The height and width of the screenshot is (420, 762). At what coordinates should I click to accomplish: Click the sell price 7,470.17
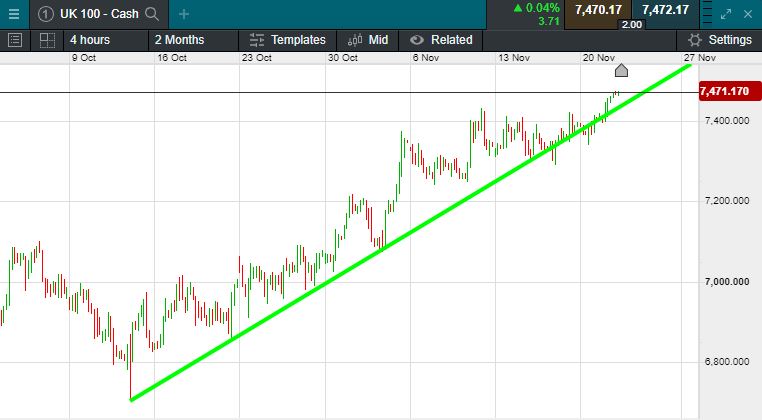point(598,10)
